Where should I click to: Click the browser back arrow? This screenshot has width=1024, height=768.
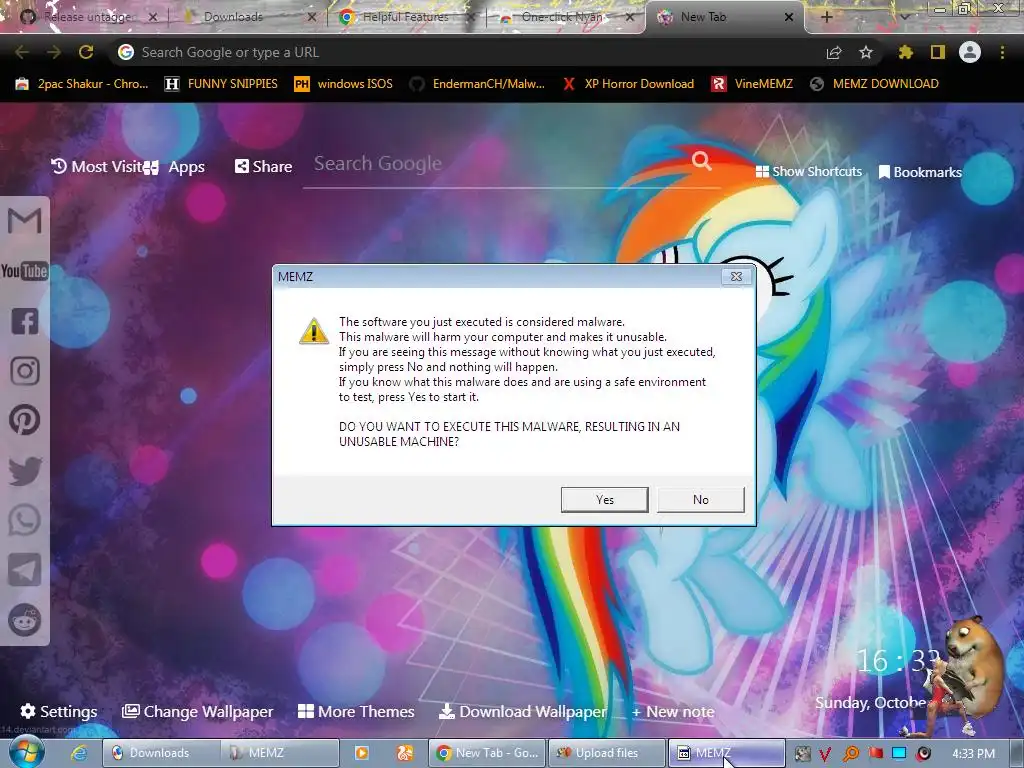(22, 52)
